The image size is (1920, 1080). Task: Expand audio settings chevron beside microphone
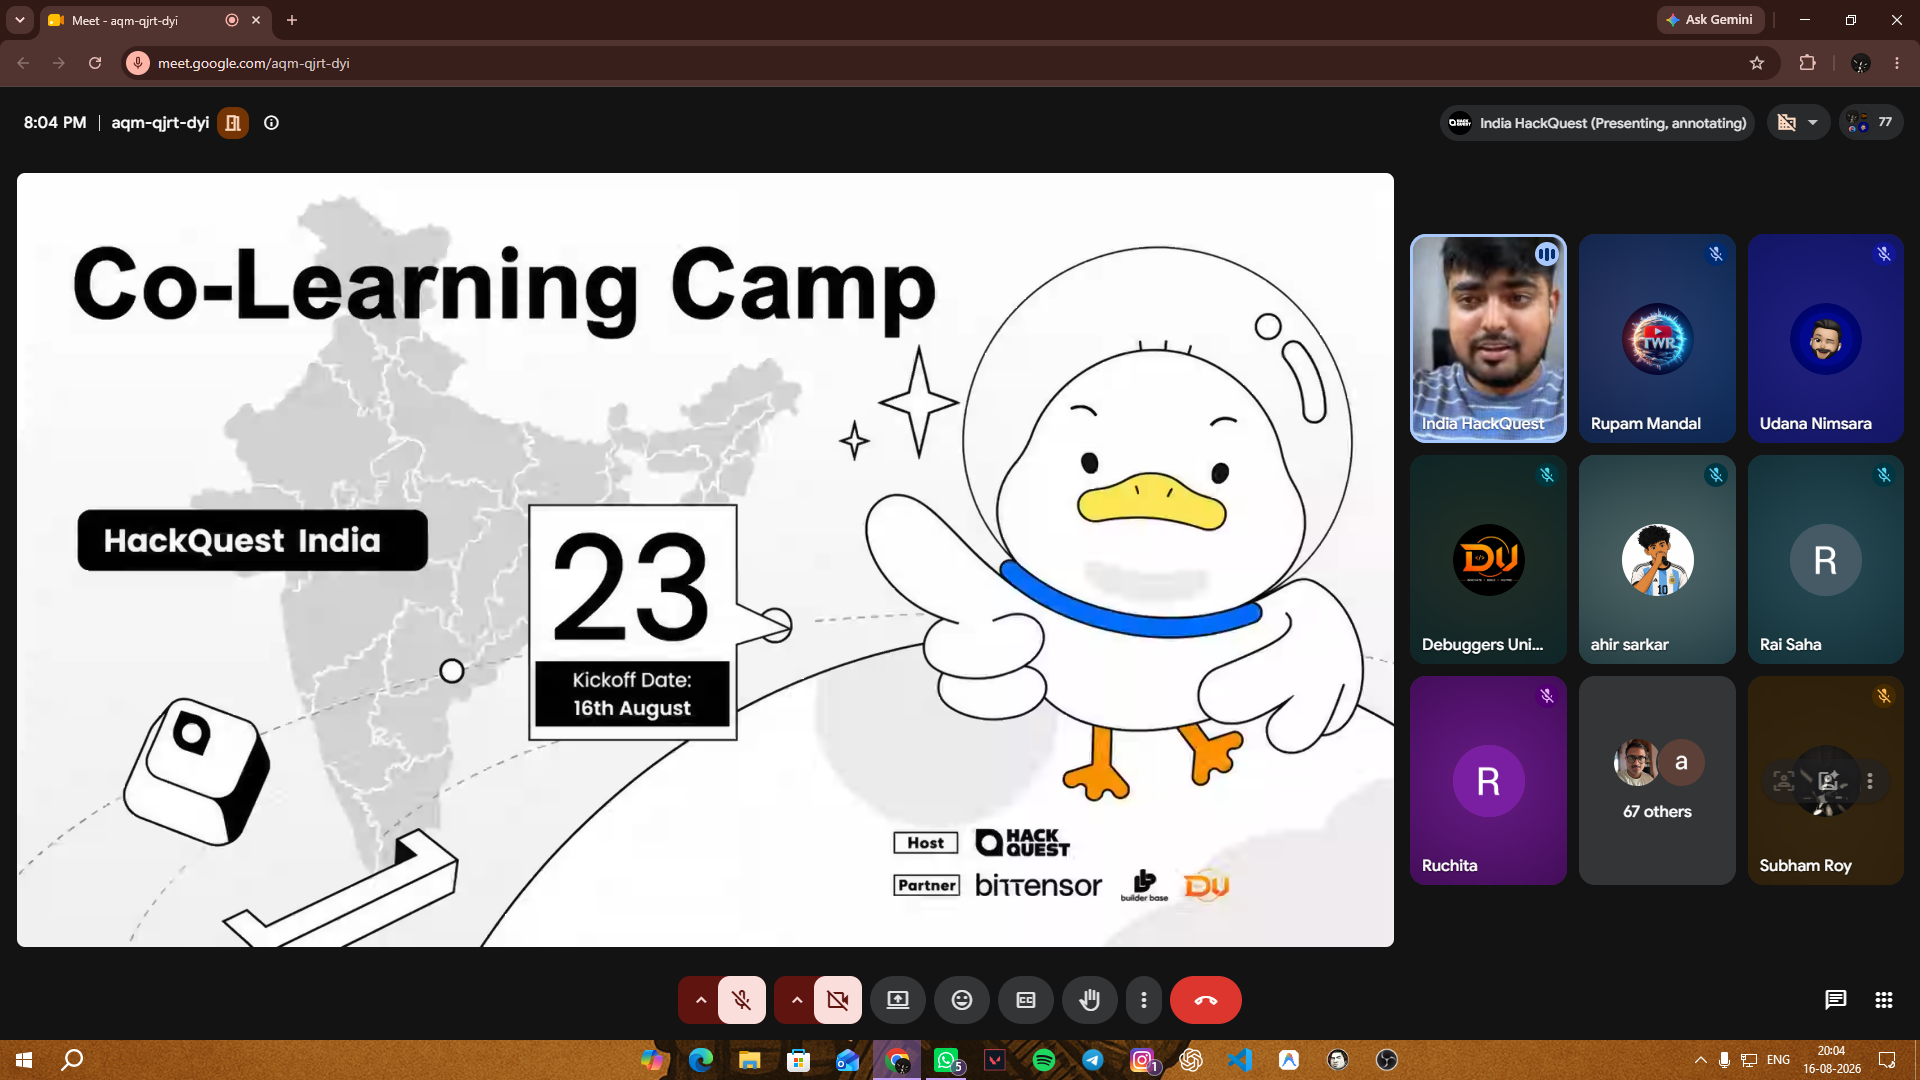[700, 1000]
